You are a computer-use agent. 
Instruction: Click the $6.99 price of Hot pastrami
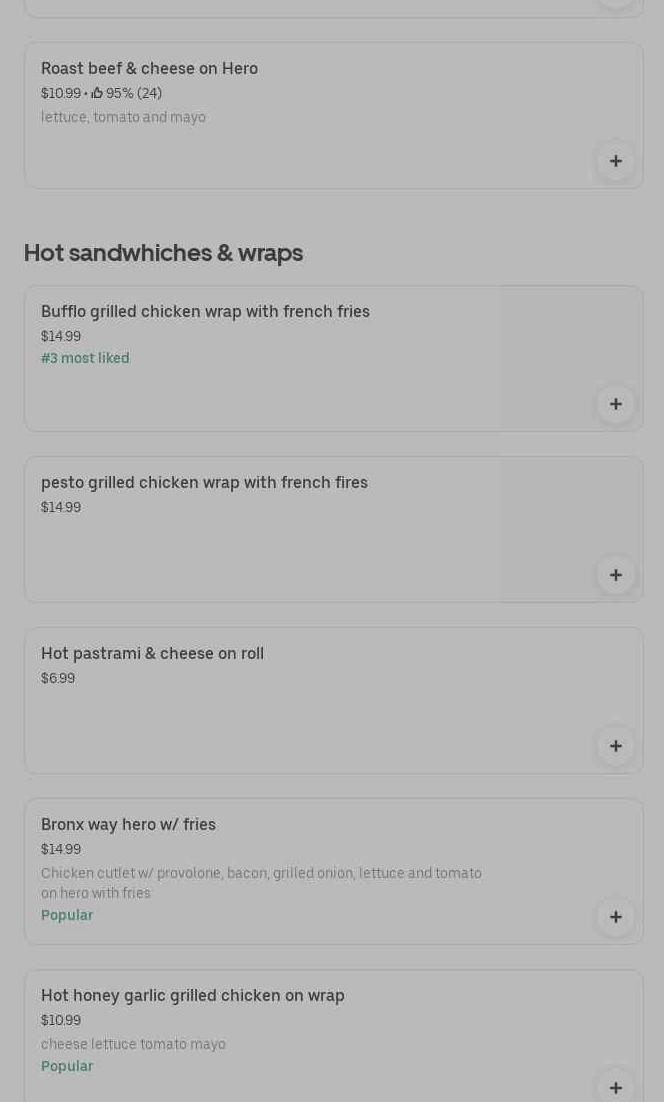coord(58,678)
